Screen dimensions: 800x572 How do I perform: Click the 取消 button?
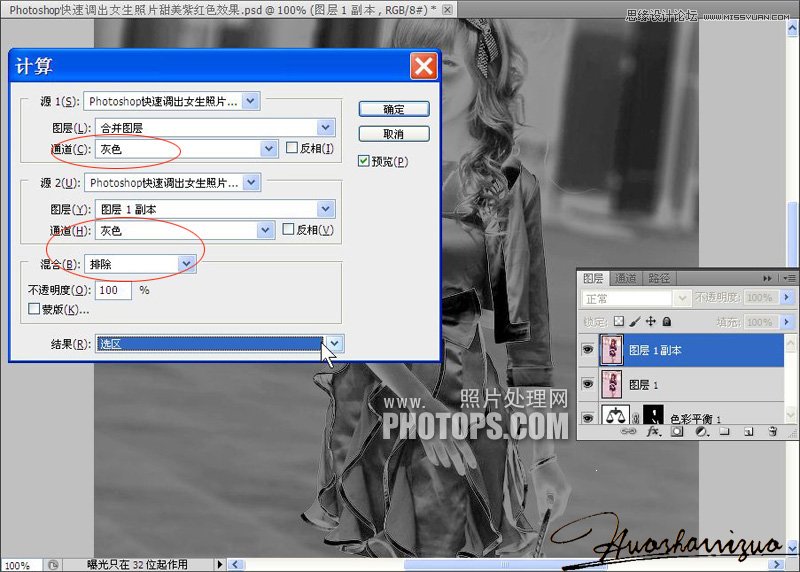click(x=394, y=134)
